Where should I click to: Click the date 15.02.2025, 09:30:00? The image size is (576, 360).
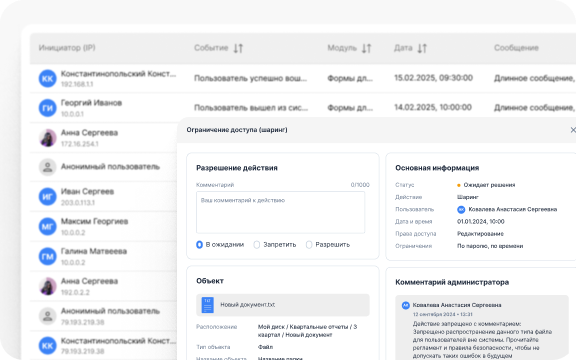tap(433, 78)
